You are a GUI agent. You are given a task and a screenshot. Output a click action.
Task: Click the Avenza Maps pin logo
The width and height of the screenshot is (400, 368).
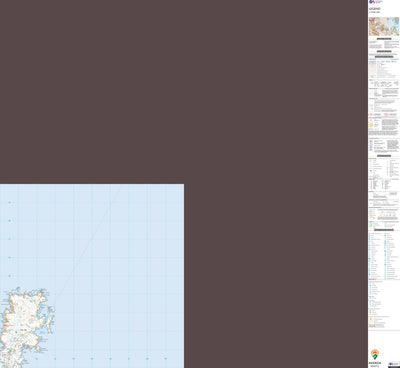(x=375, y=355)
